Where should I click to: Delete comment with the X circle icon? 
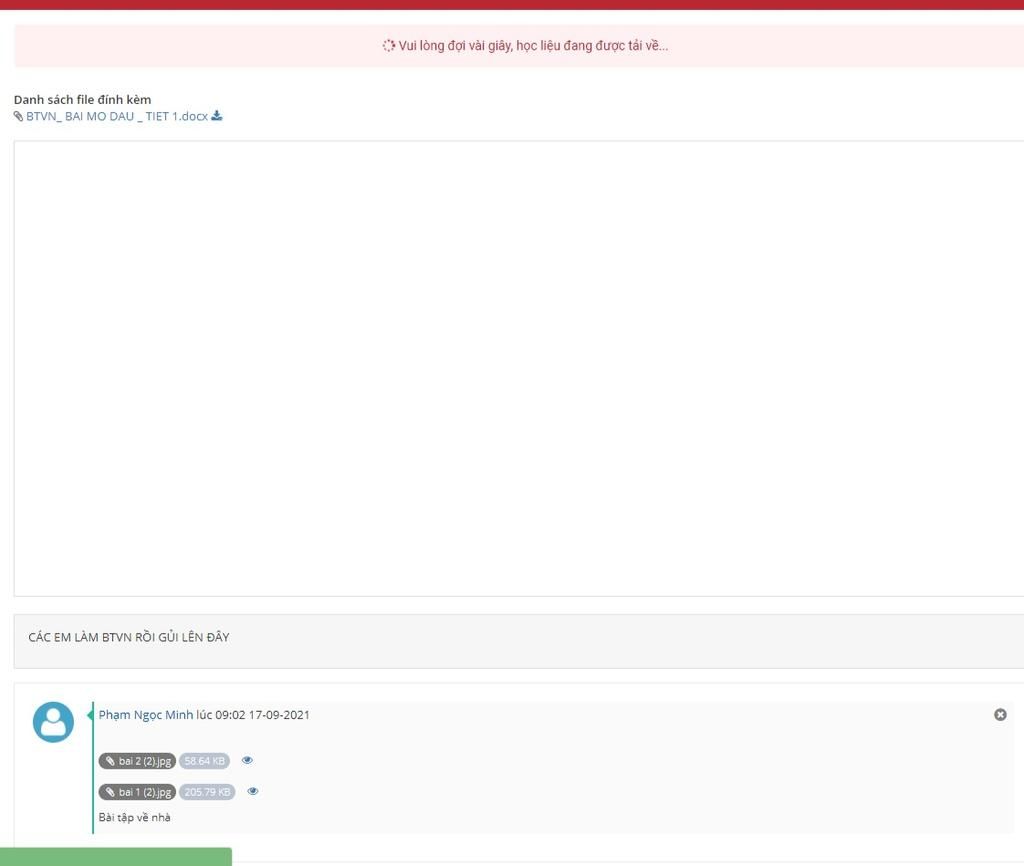(1000, 714)
